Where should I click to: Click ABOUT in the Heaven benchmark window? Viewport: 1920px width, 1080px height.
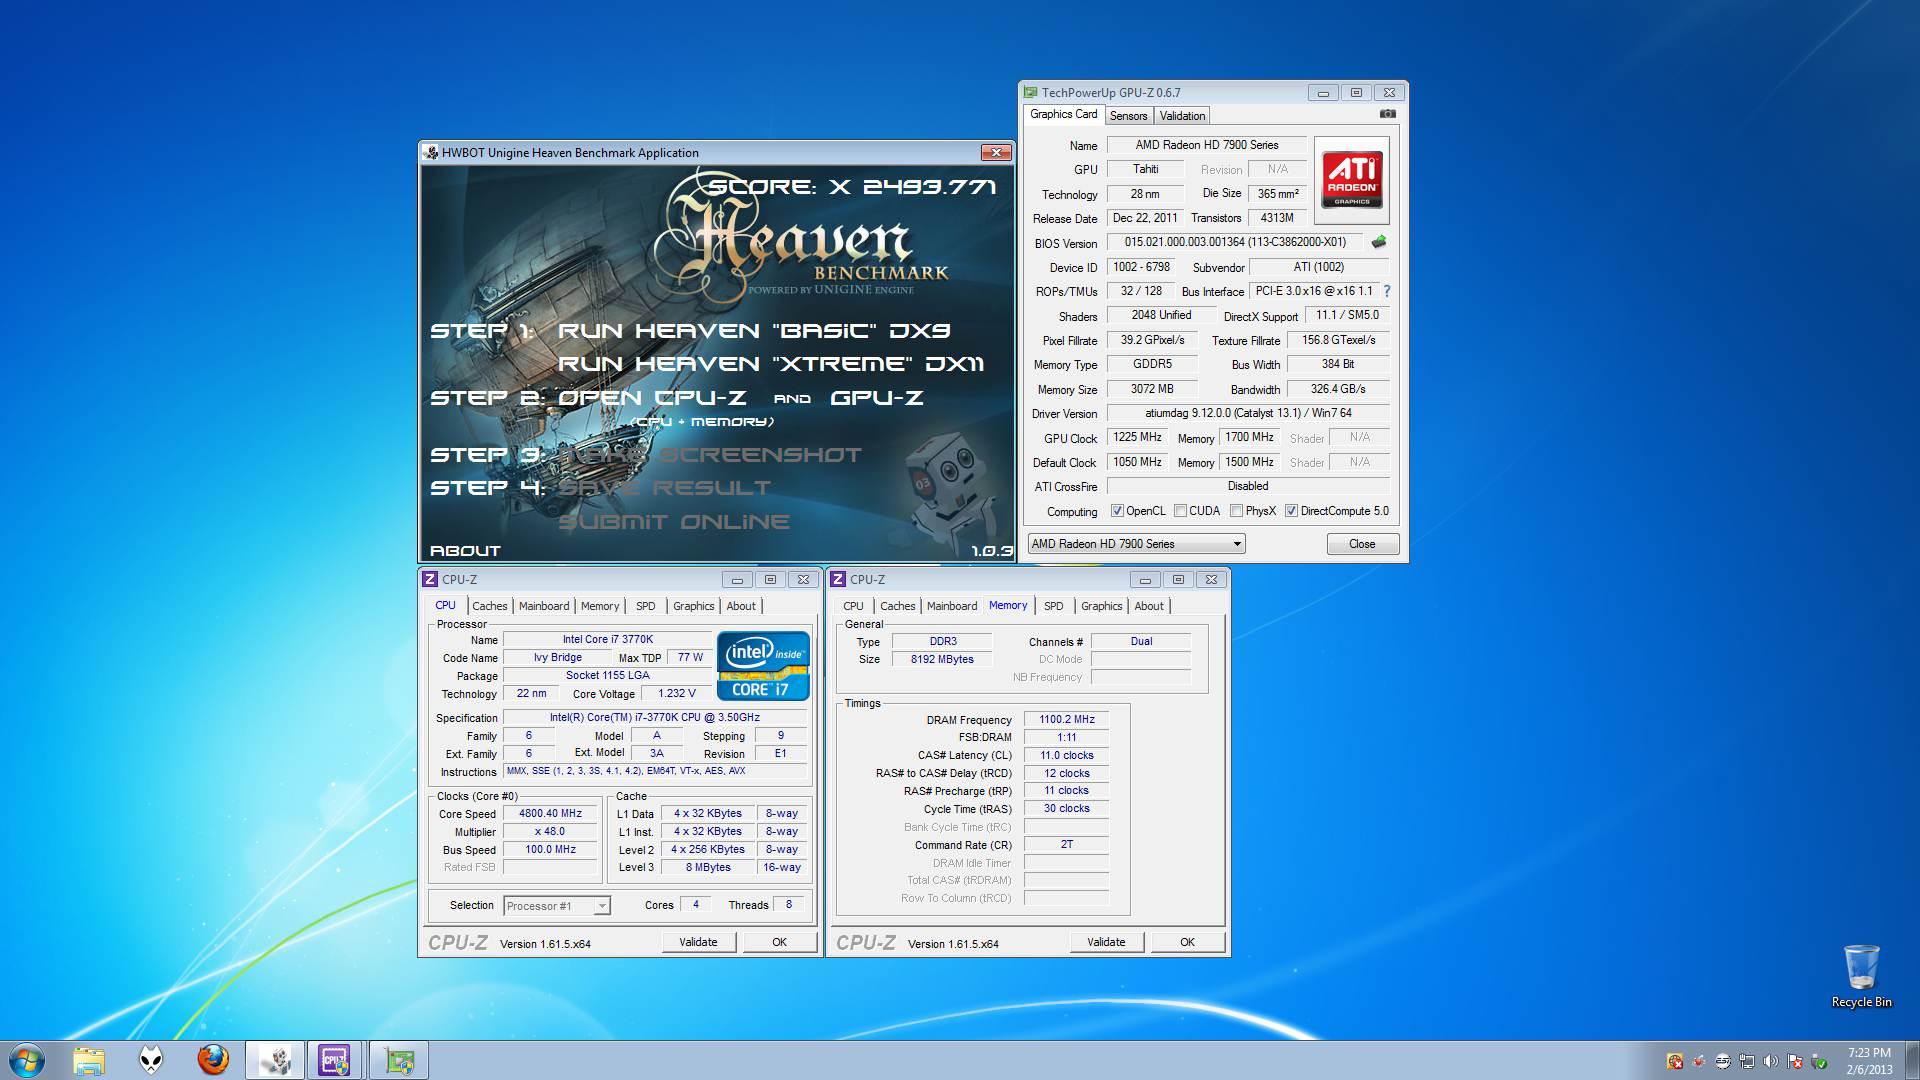coord(465,550)
